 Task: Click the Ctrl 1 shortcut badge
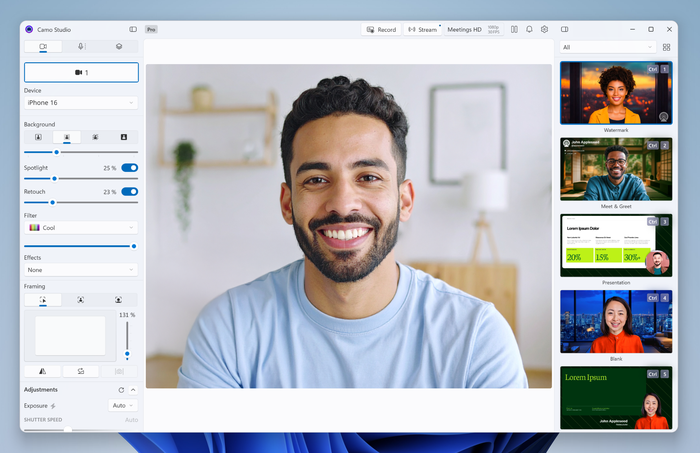[658, 69]
